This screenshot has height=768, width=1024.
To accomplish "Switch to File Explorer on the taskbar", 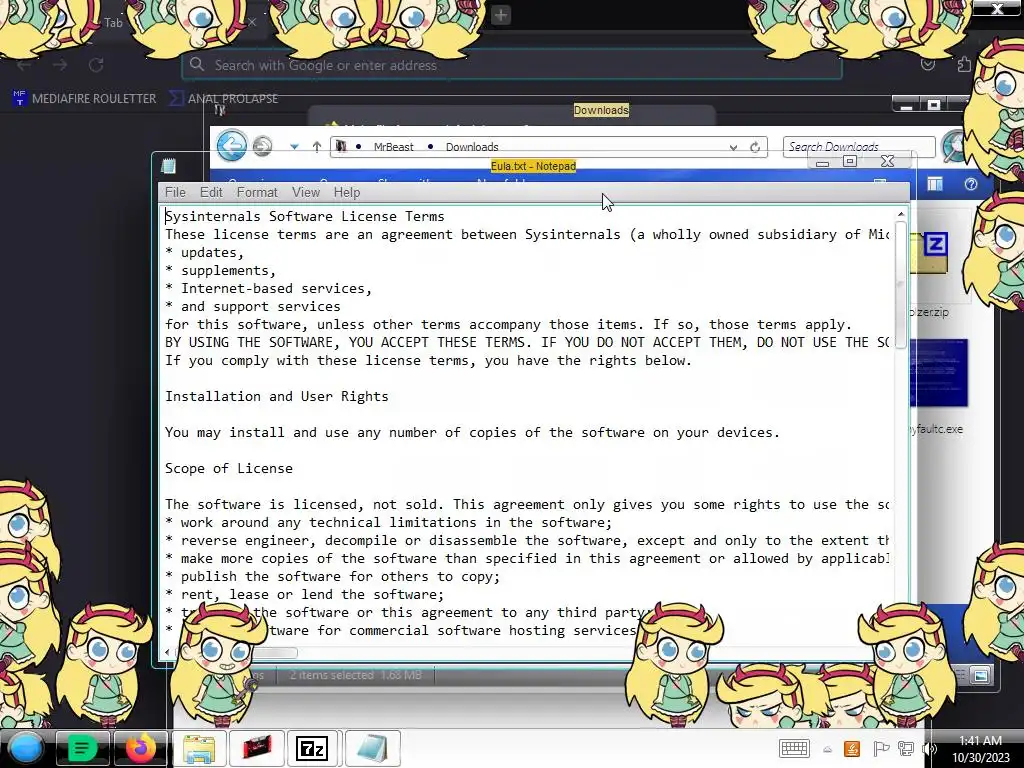I will [199, 748].
